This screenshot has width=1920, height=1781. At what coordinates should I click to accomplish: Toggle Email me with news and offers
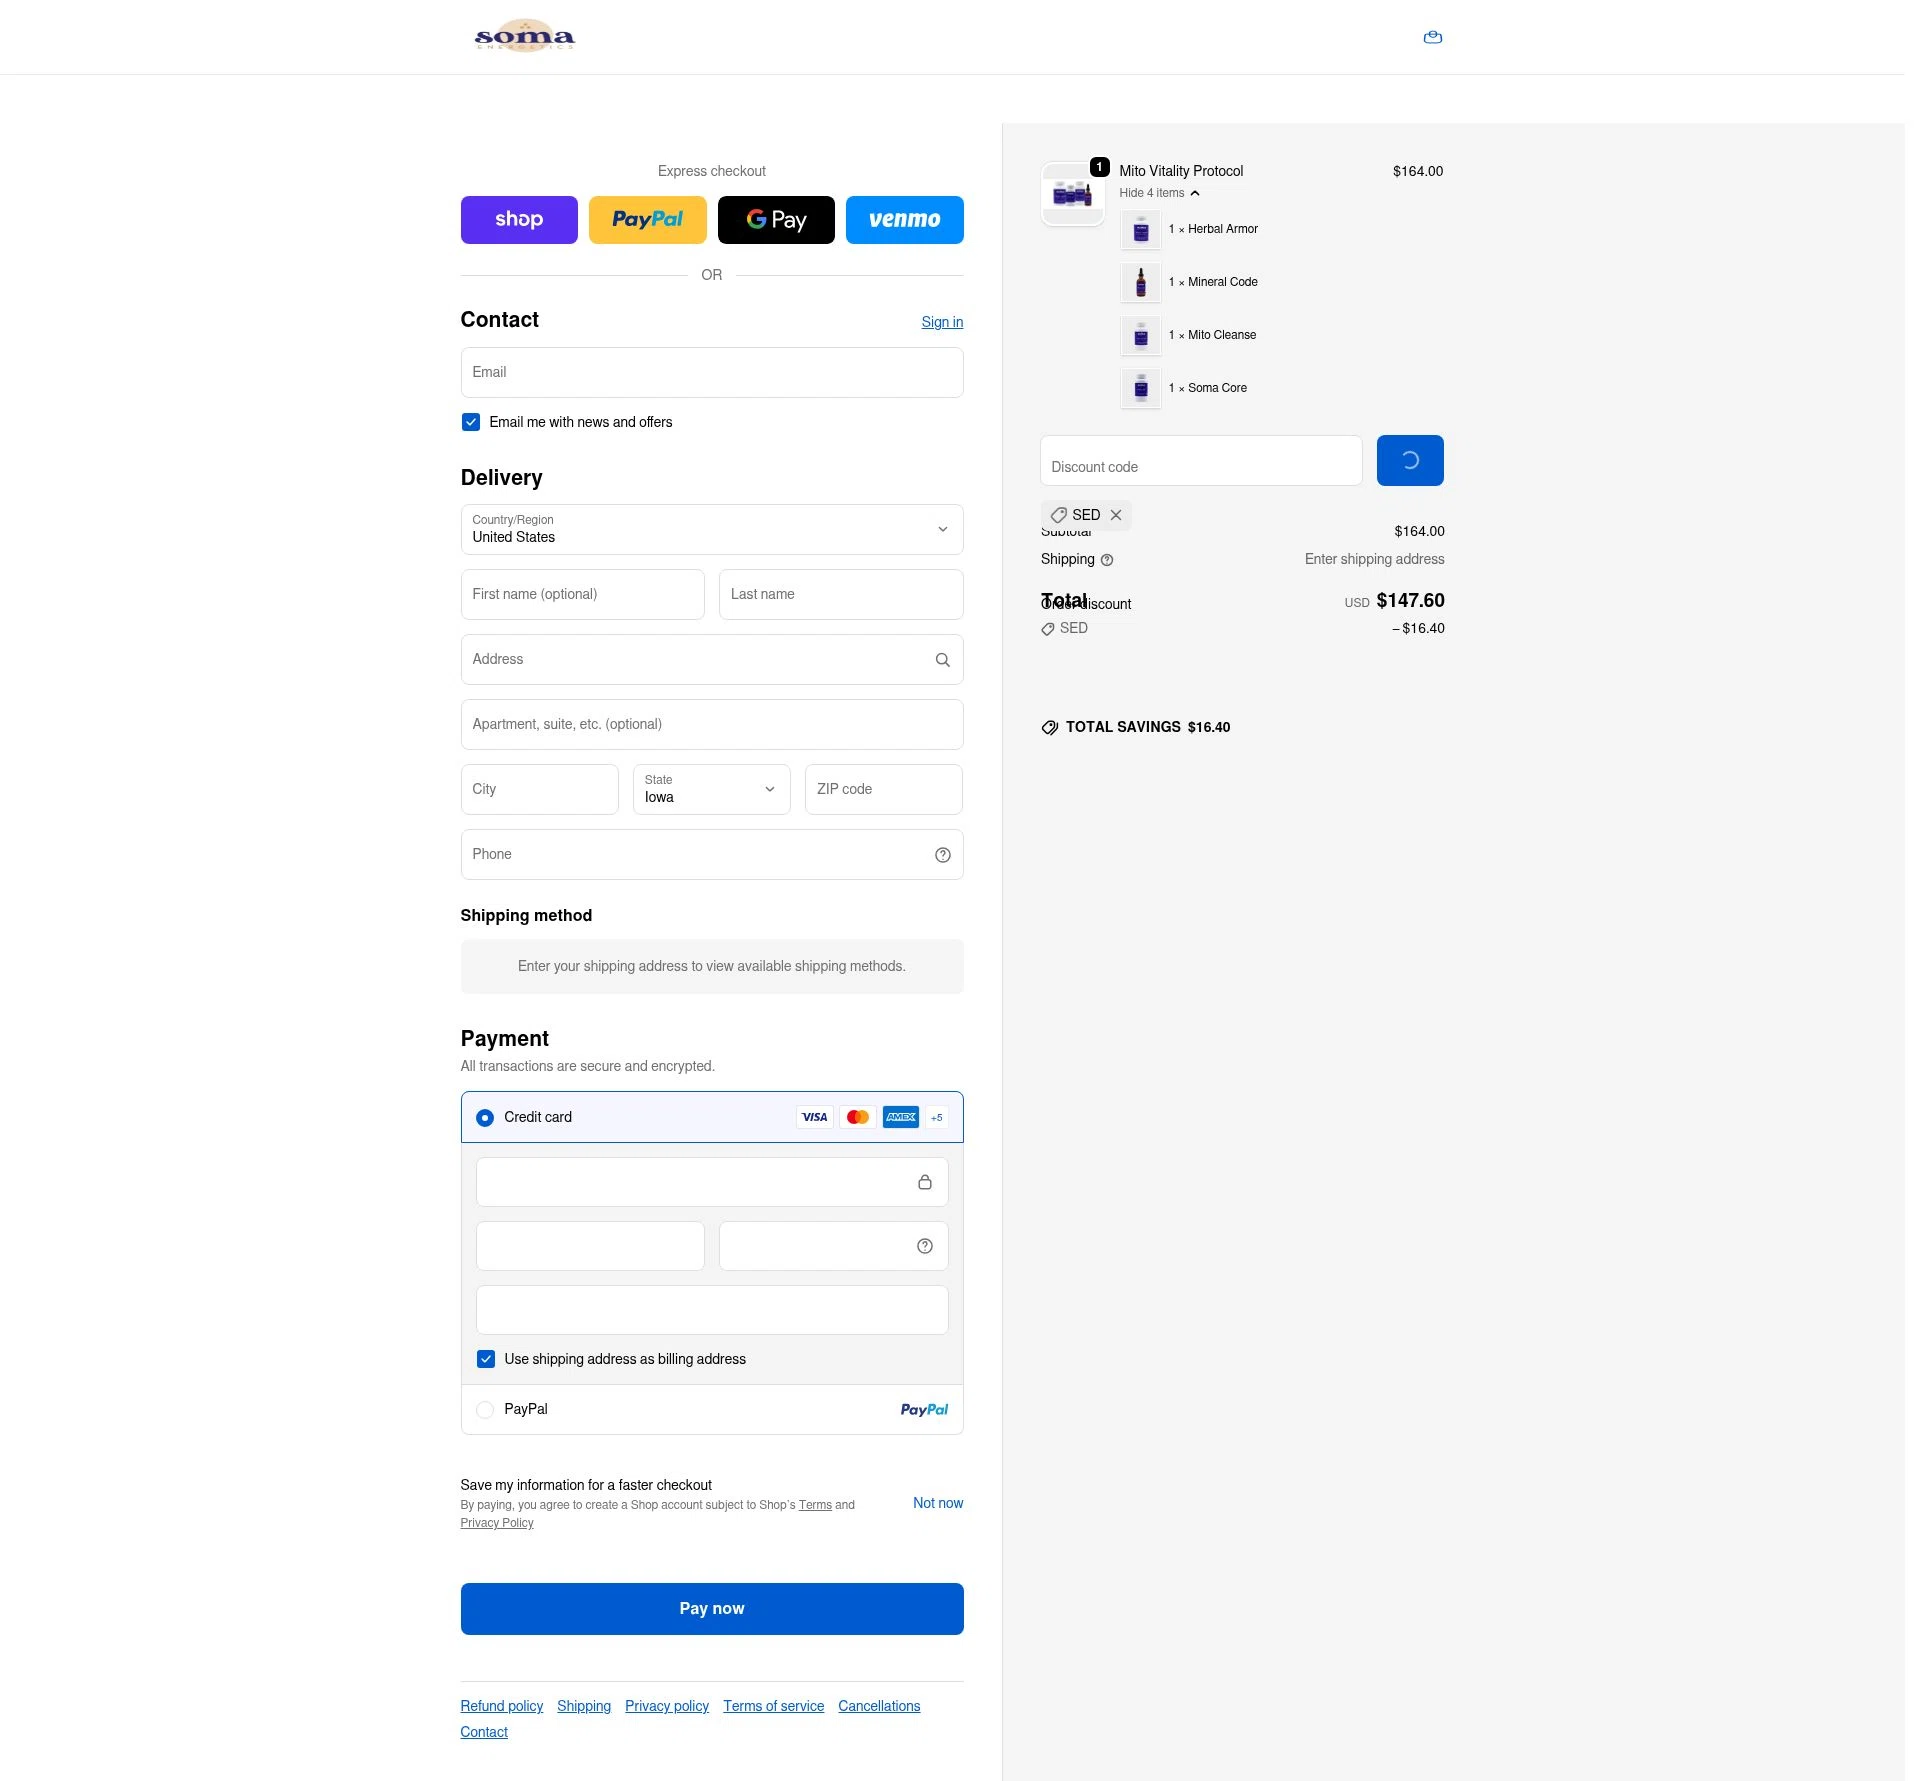pos(471,422)
